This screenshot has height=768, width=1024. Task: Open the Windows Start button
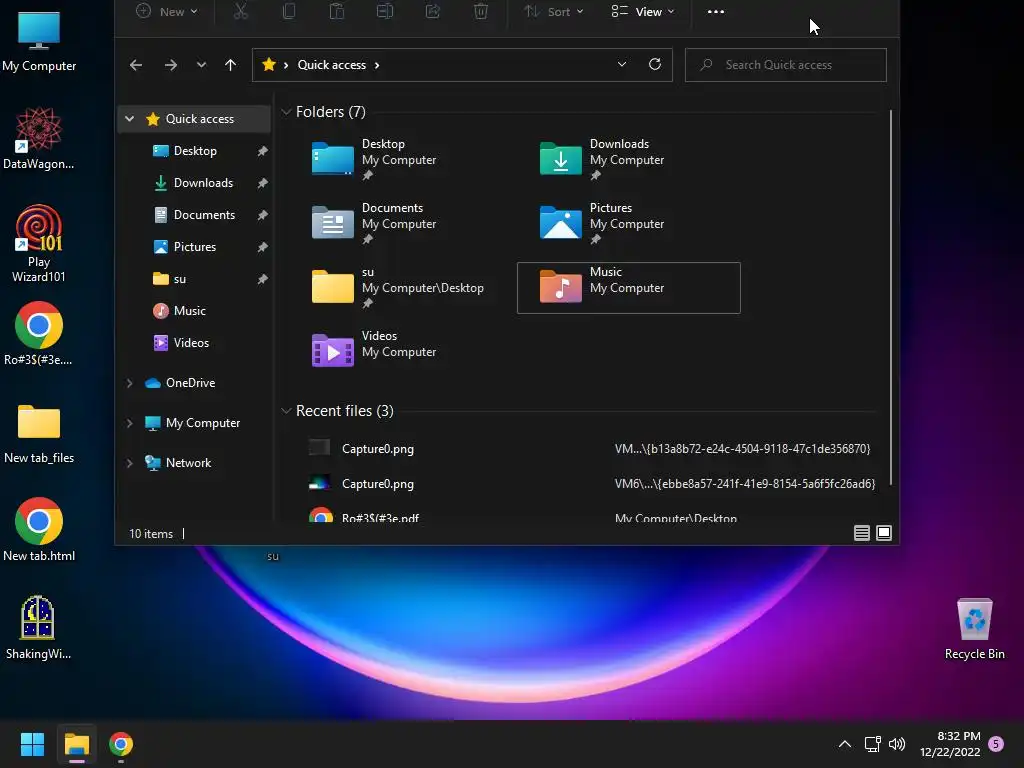pos(32,744)
